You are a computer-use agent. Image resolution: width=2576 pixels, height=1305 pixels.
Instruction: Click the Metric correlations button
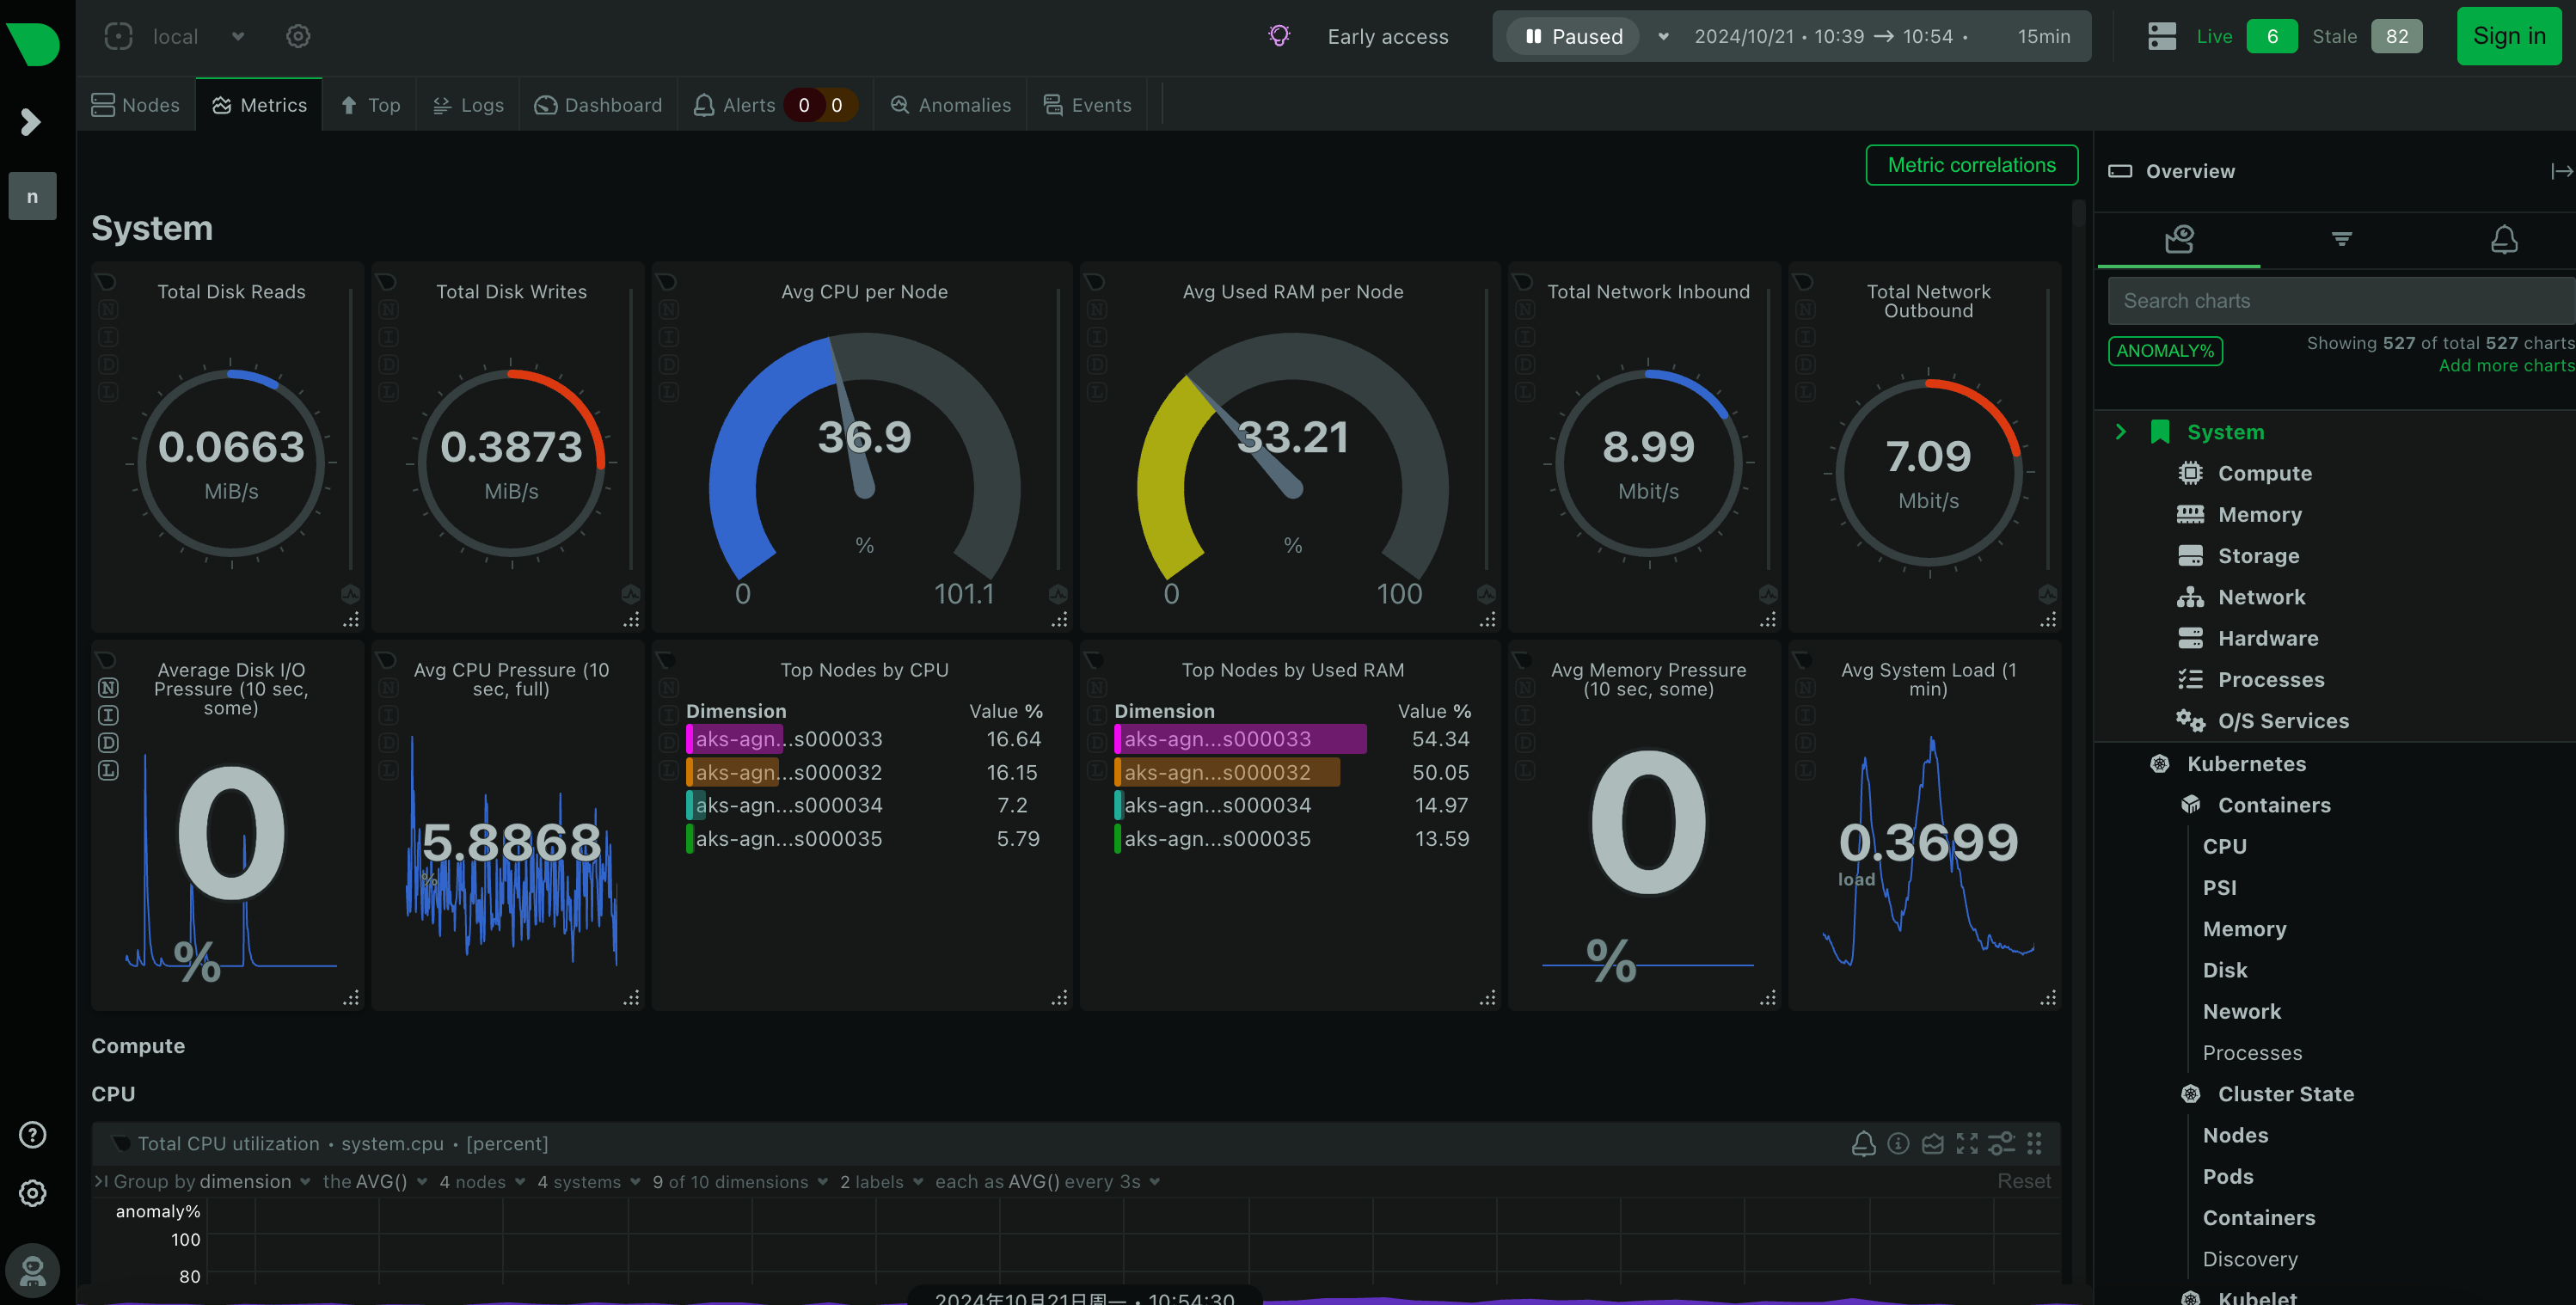pyautogui.click(x=1971, y=165)
